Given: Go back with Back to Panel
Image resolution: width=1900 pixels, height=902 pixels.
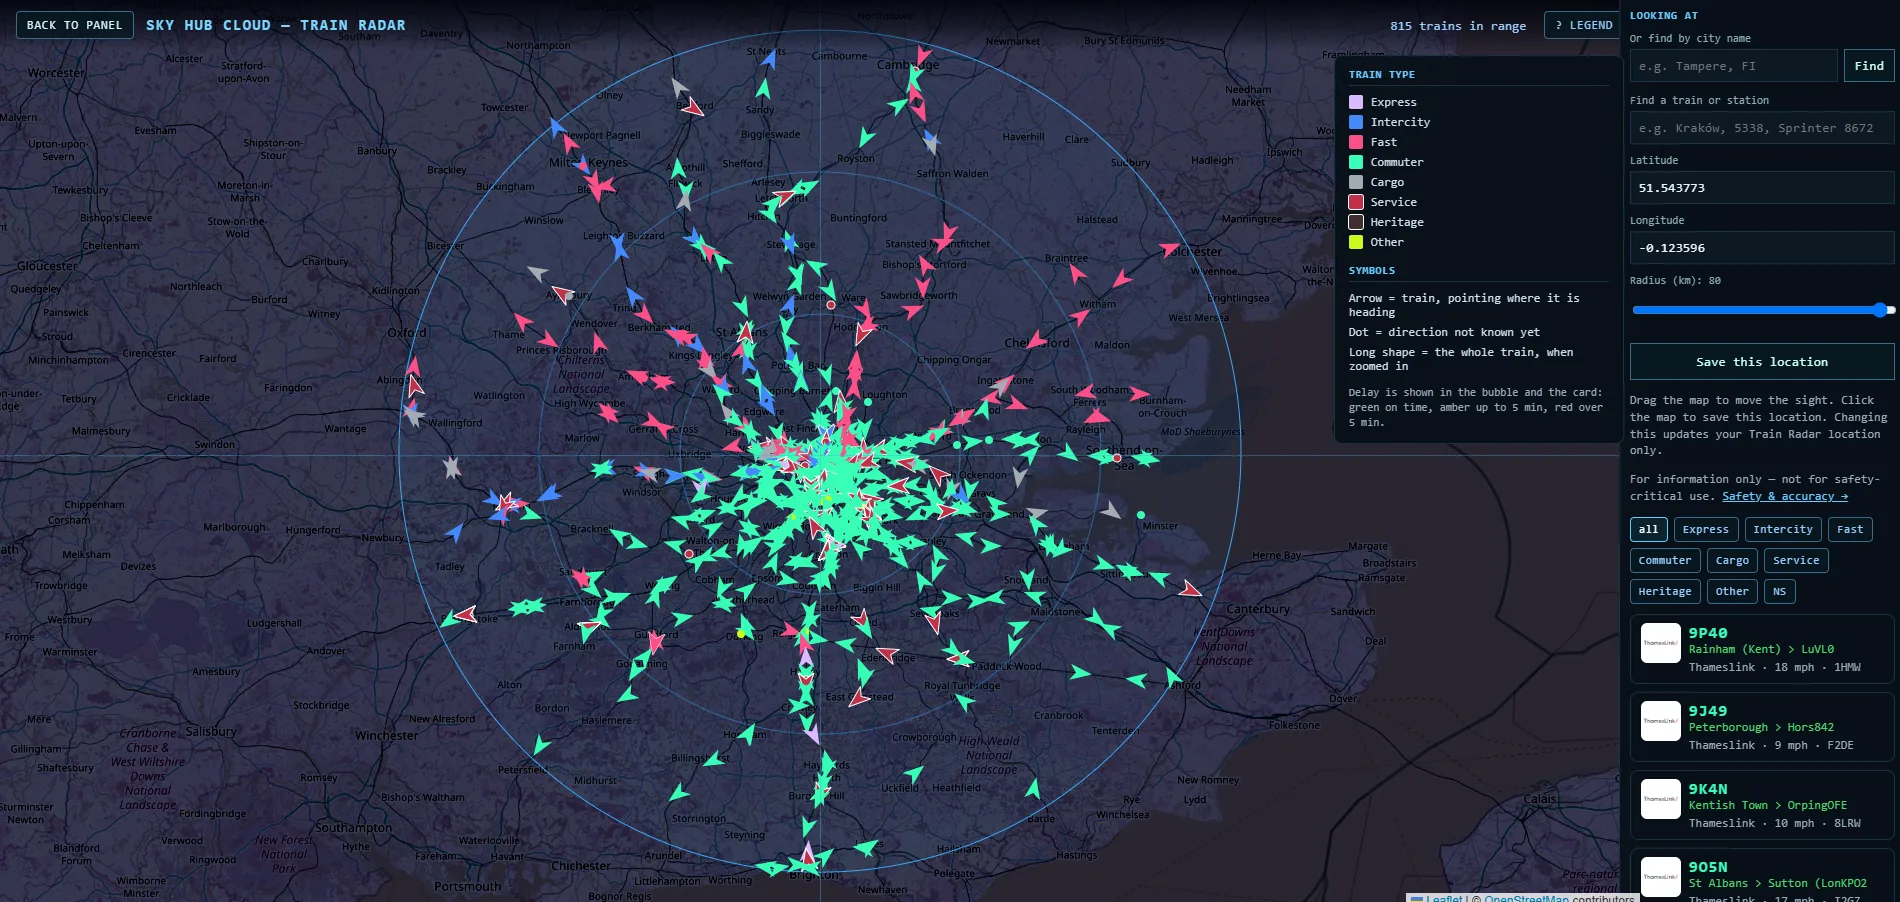Looking at the screenshot, I should point(75,25).
